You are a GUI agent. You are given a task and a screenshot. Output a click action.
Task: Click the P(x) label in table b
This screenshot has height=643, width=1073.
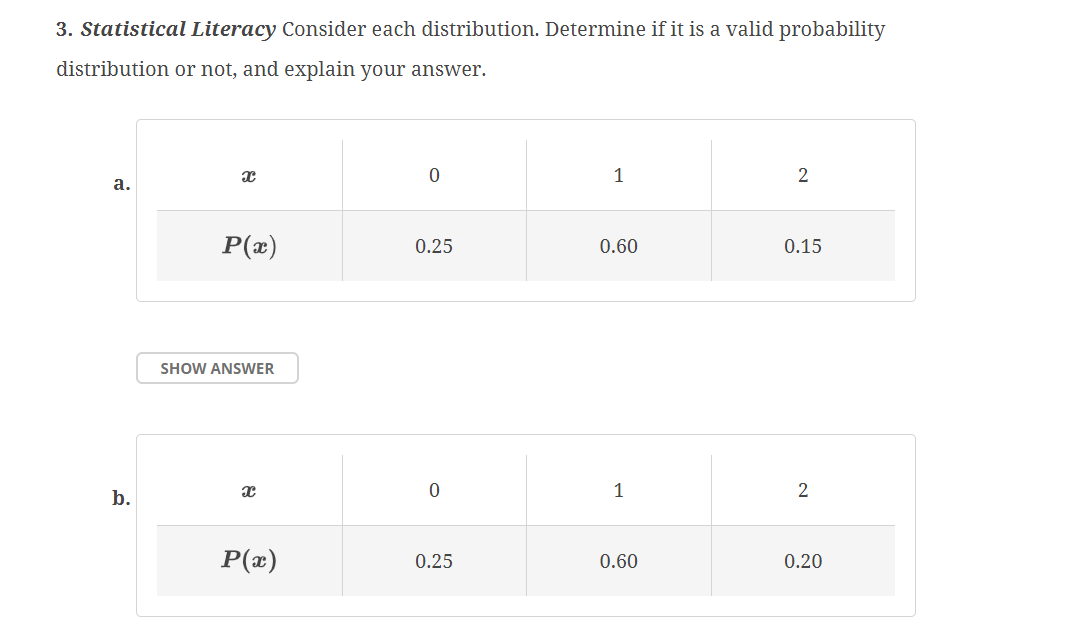pos(249,559)
